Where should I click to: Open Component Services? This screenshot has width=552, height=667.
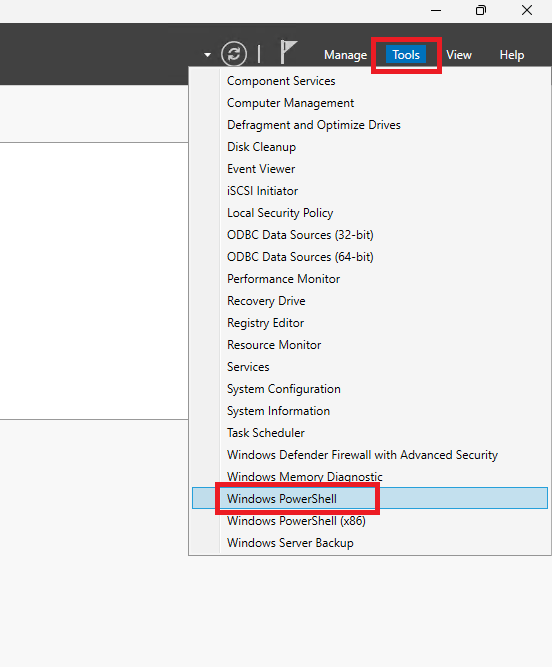(281, 81)
